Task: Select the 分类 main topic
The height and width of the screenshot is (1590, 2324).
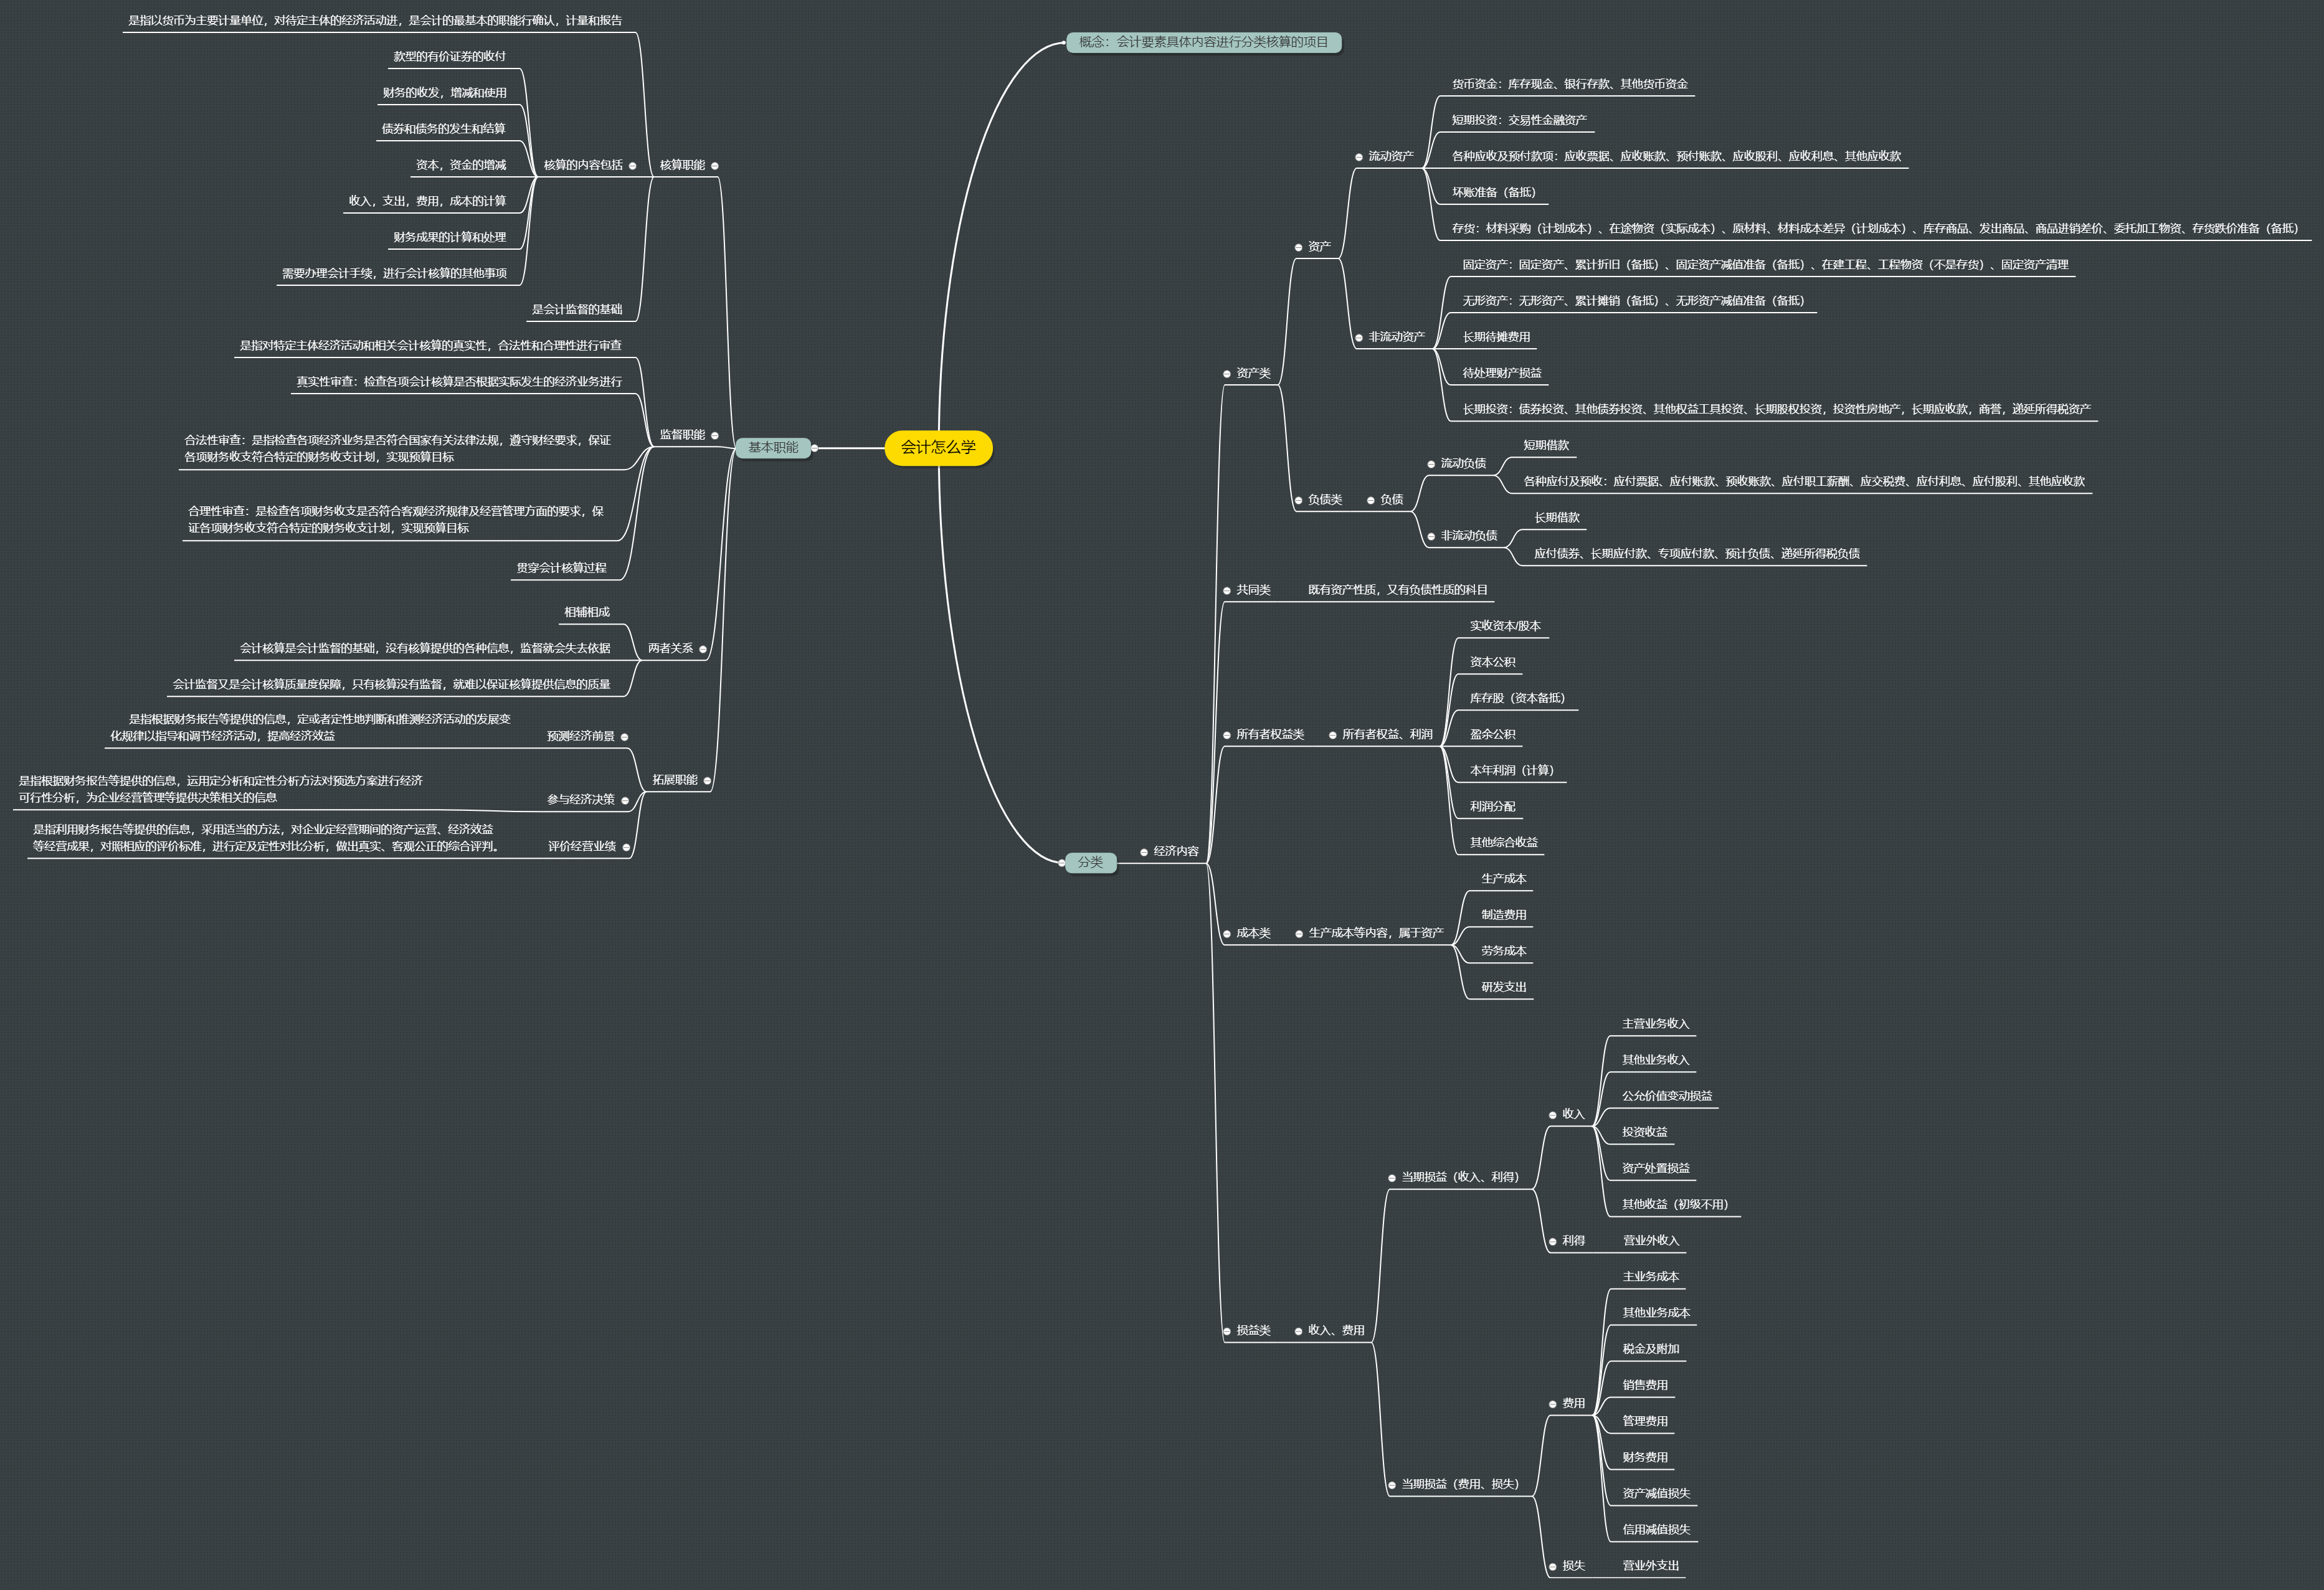Action: click(x=1090, y=862)
